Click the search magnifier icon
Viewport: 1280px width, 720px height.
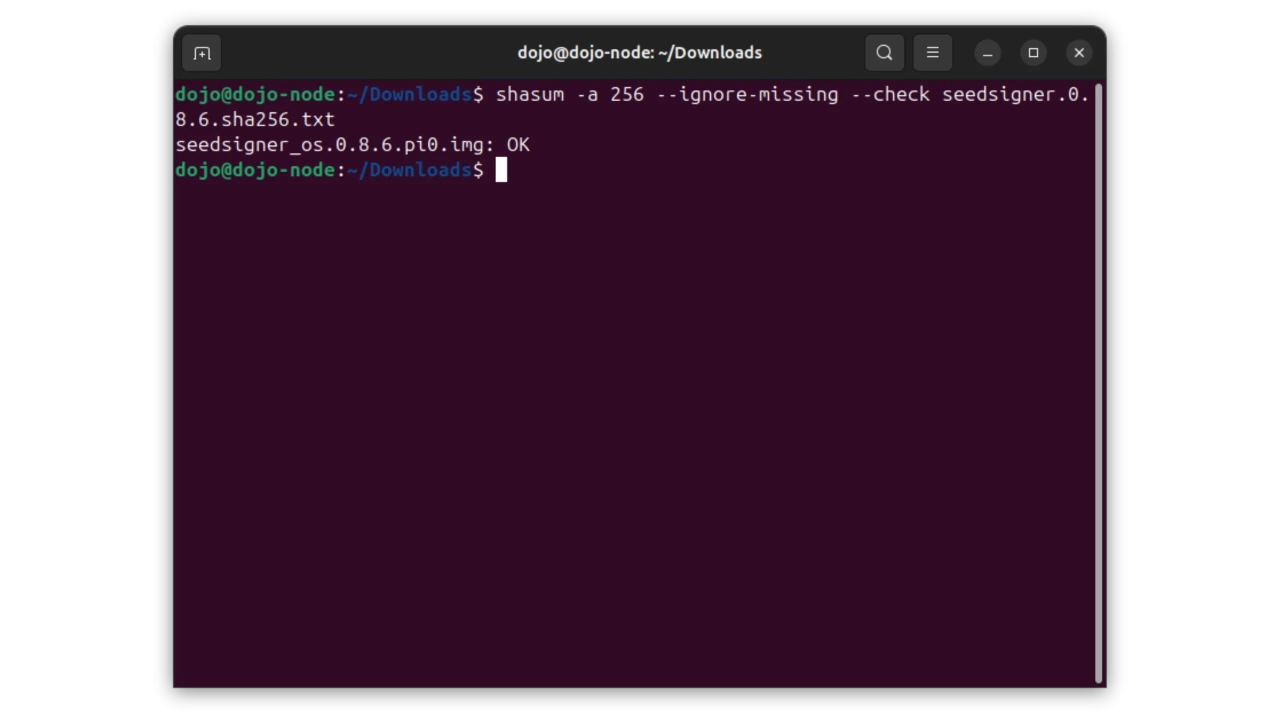(884, 53)
